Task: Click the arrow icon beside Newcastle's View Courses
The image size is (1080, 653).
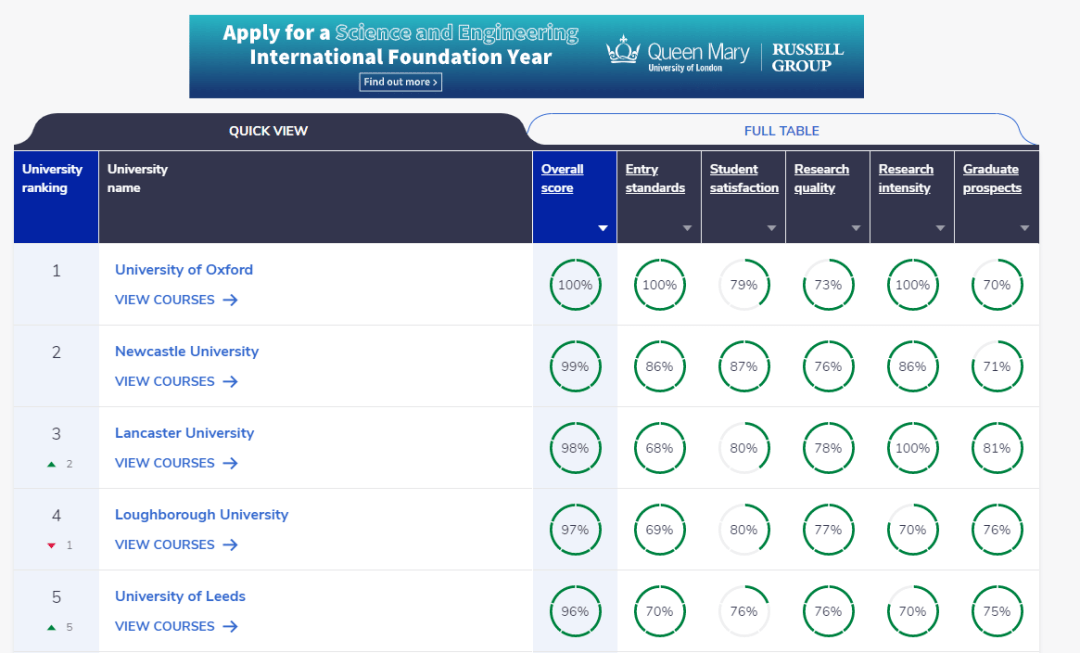Action: pyautogui.click(x=230, y=382)
